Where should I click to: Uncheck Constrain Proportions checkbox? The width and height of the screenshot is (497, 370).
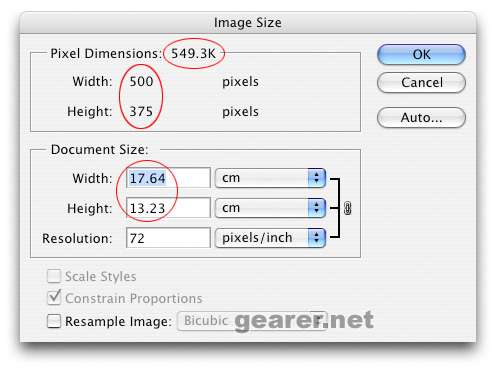point(54,298)
